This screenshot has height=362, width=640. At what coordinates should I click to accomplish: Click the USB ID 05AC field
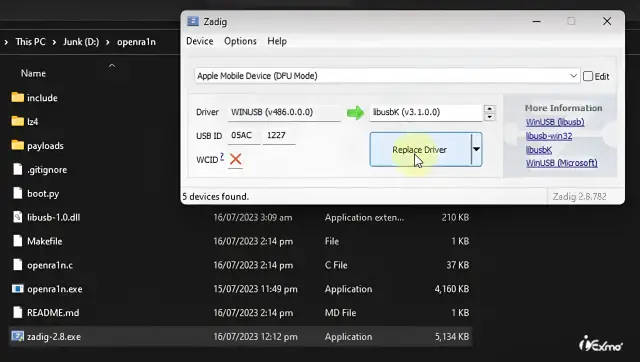(244, 135)
